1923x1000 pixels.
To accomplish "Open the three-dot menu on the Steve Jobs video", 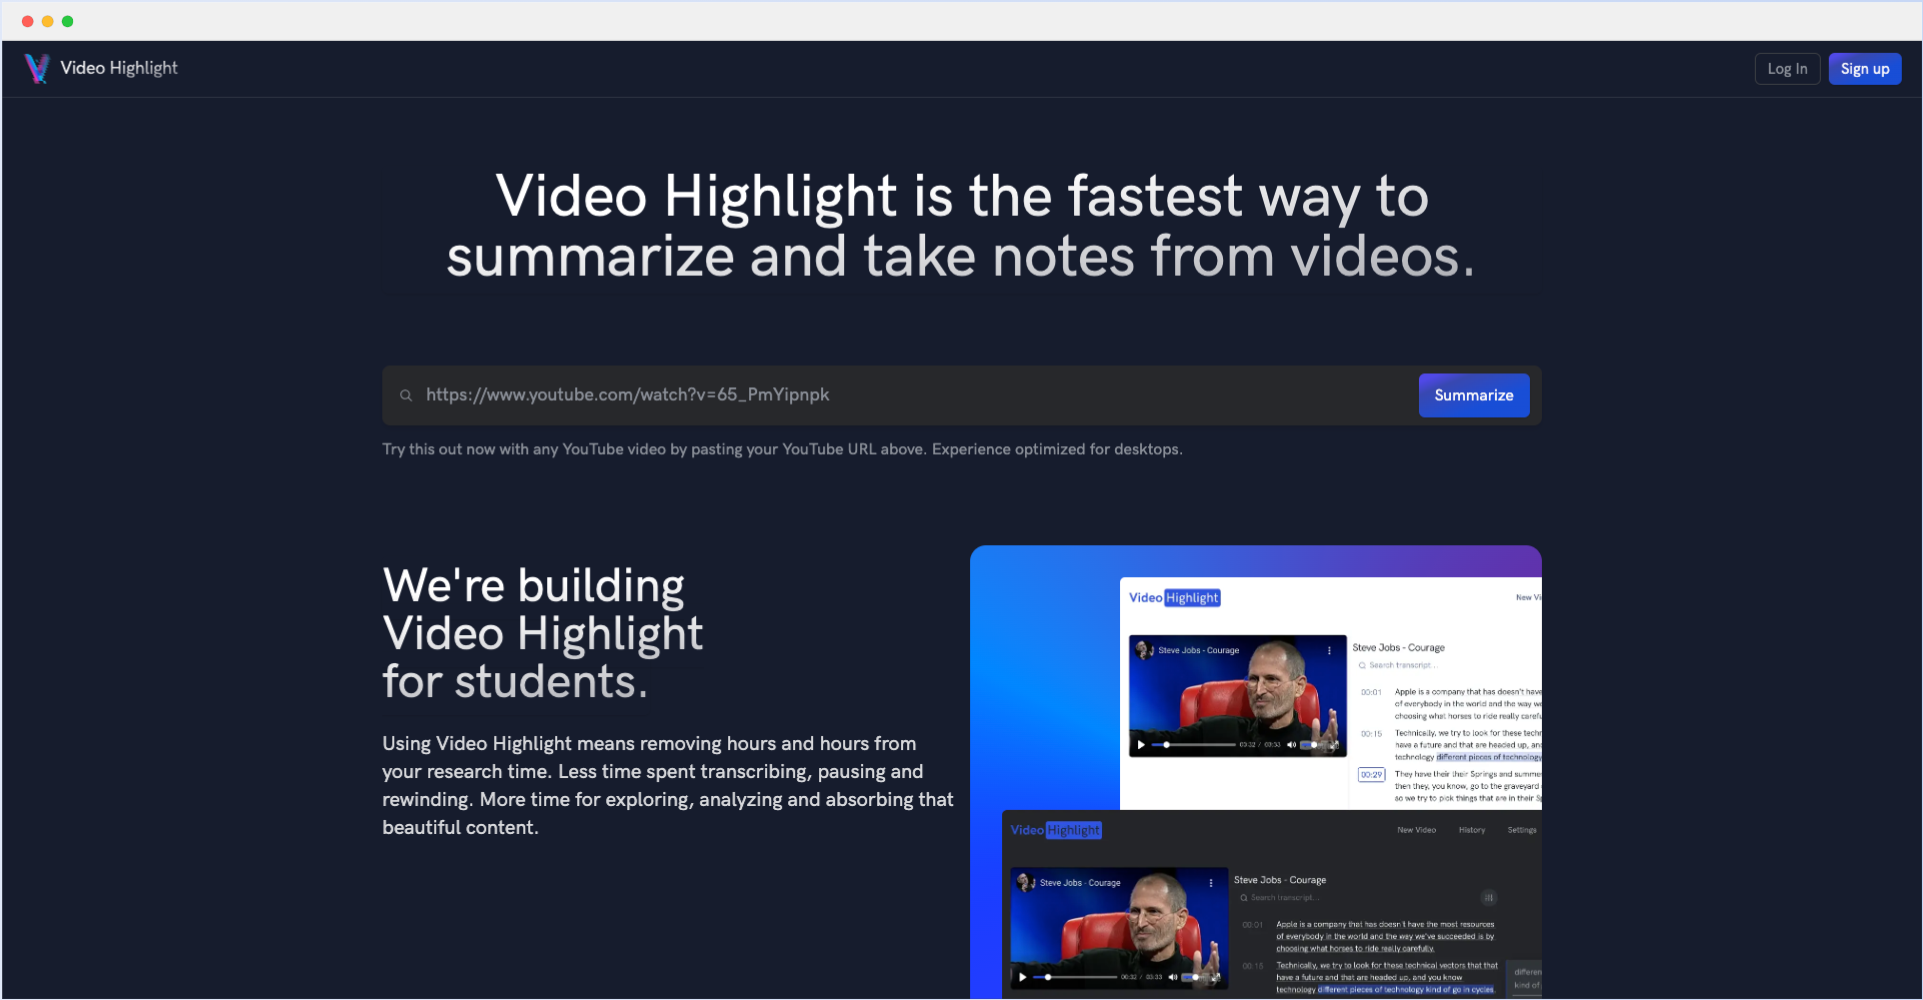I will [x=1210, y=883].
